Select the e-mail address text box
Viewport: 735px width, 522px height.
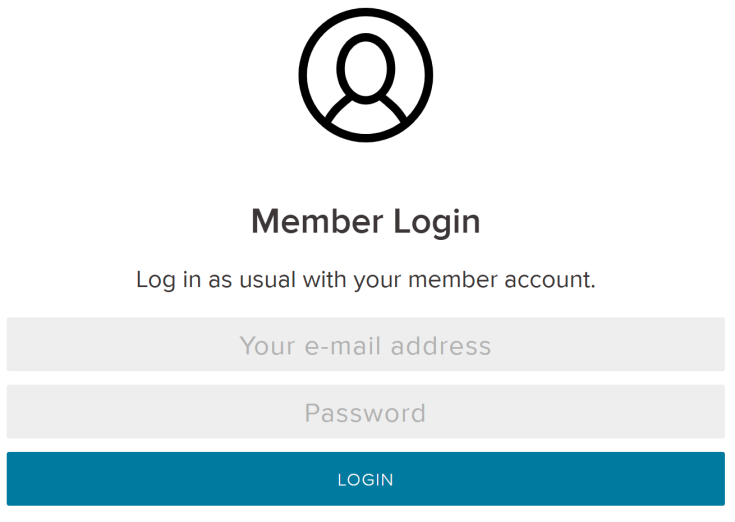click(366, 345)
